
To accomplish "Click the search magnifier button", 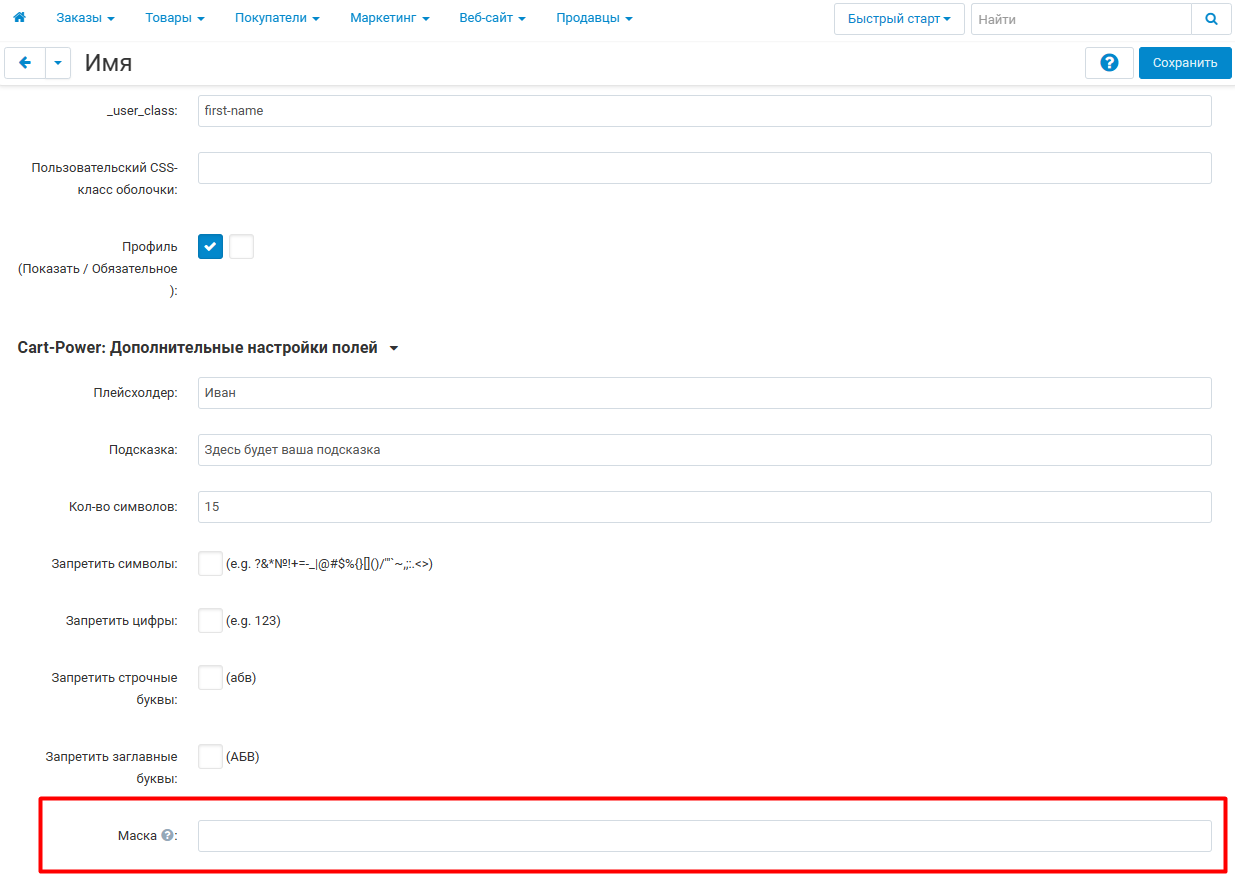I will (x=1211, y=19).
